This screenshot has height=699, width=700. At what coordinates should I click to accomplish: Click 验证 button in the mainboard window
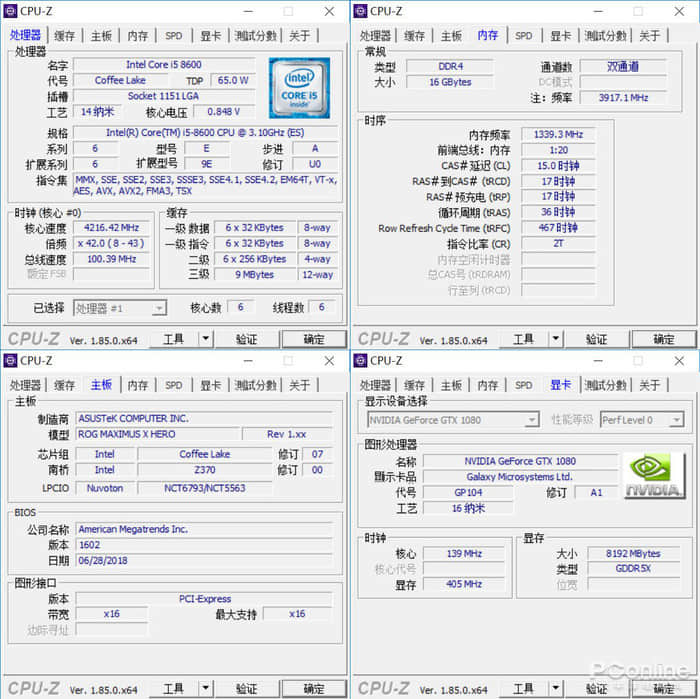pyautogui.click(x=246, y=688)
